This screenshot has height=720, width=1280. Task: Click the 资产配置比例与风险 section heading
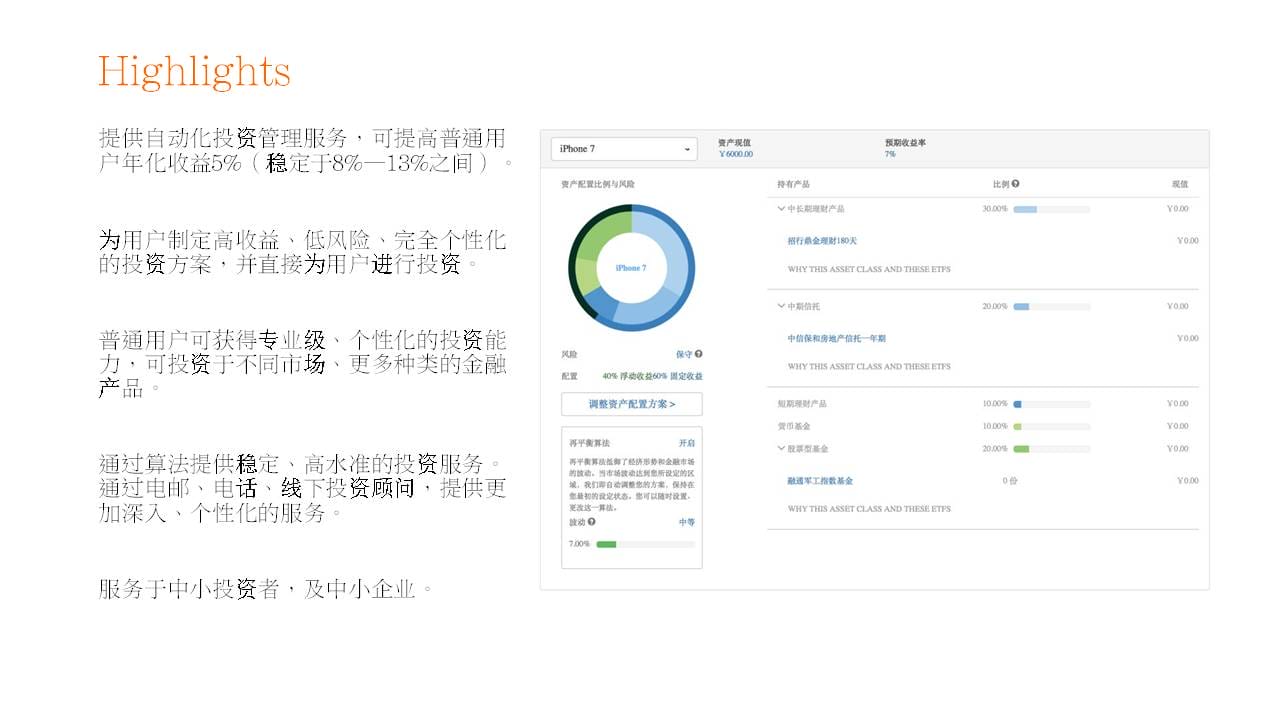click(598, 184)
